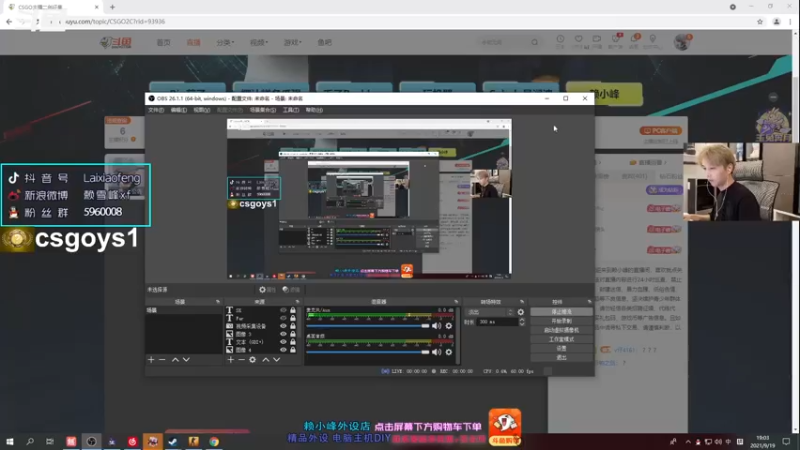Viewport: 800px width, 450px height.
Task: Open a new browser tab with plus
Action: pos(112,7)
